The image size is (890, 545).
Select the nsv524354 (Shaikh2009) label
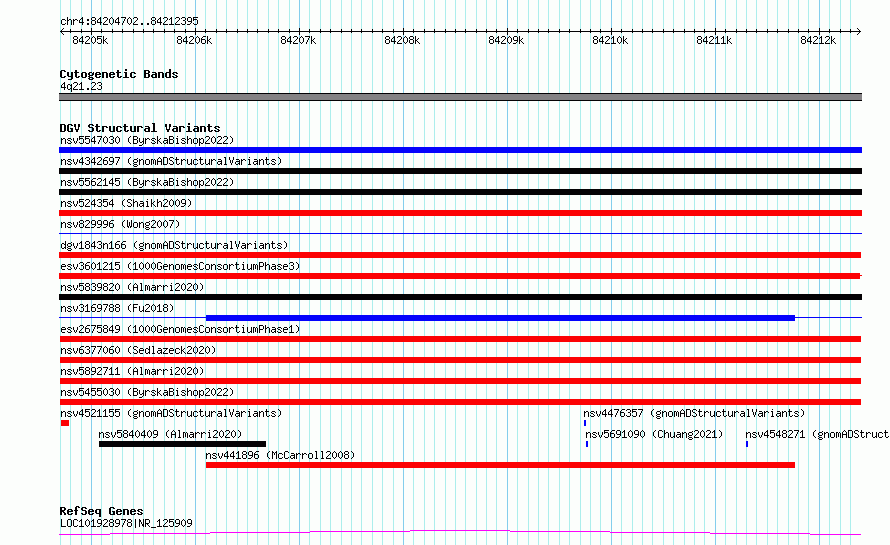126,203
